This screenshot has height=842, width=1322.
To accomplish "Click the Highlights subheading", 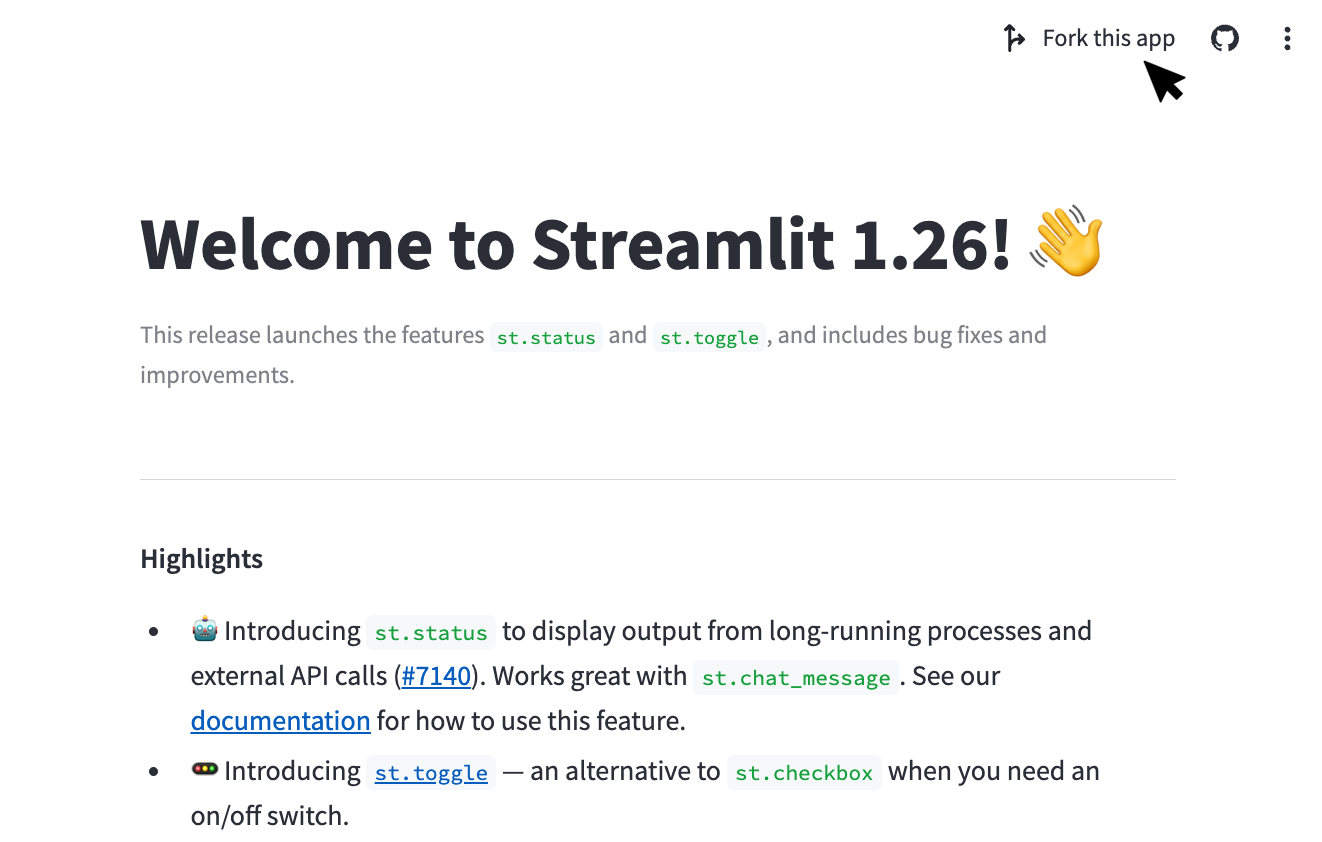I will (x=202, y=558).
